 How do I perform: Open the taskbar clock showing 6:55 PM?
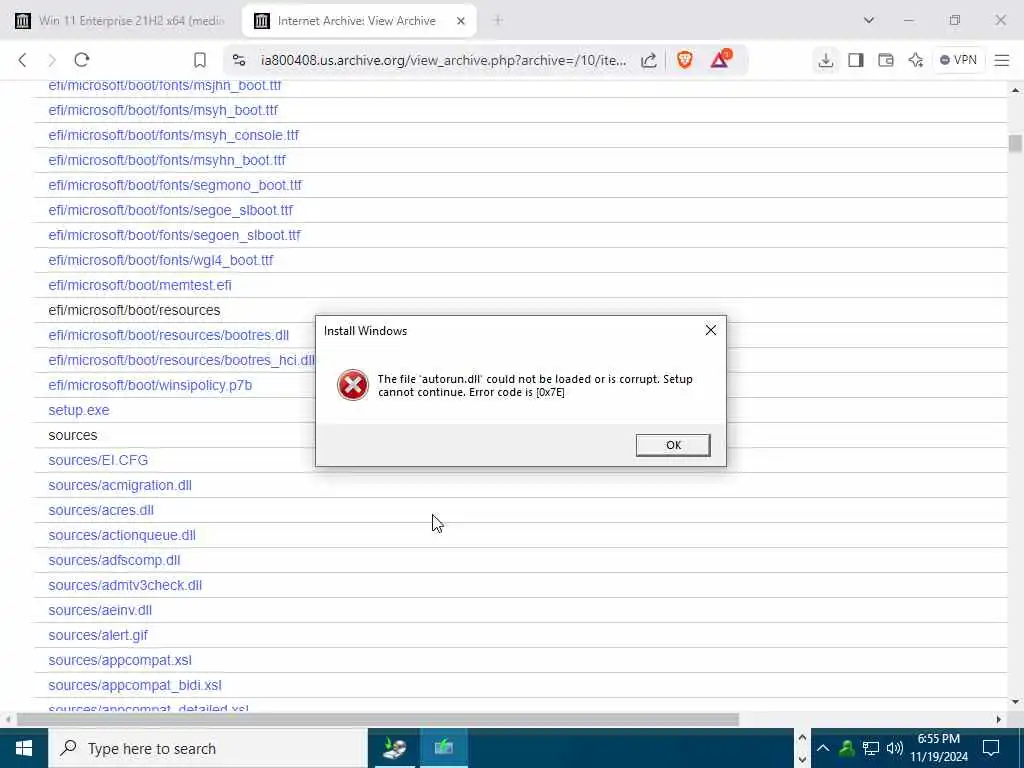pyautogui.click(x=939, y=748)
